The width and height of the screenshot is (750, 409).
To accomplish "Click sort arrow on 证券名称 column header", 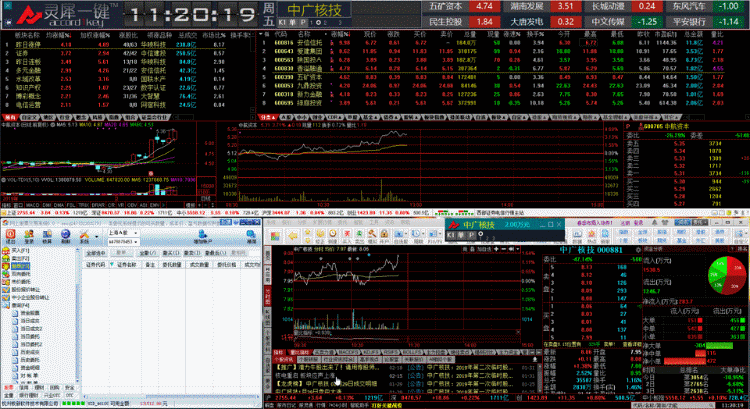I will [x=112, y=264].
